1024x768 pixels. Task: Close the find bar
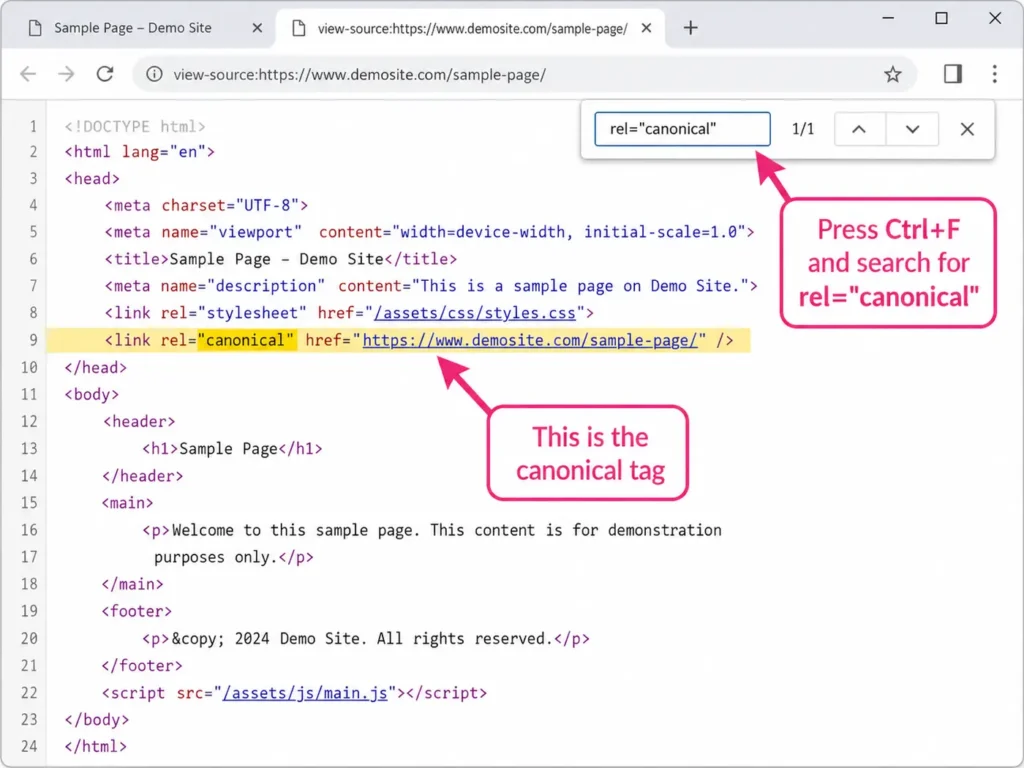point(967,129)
